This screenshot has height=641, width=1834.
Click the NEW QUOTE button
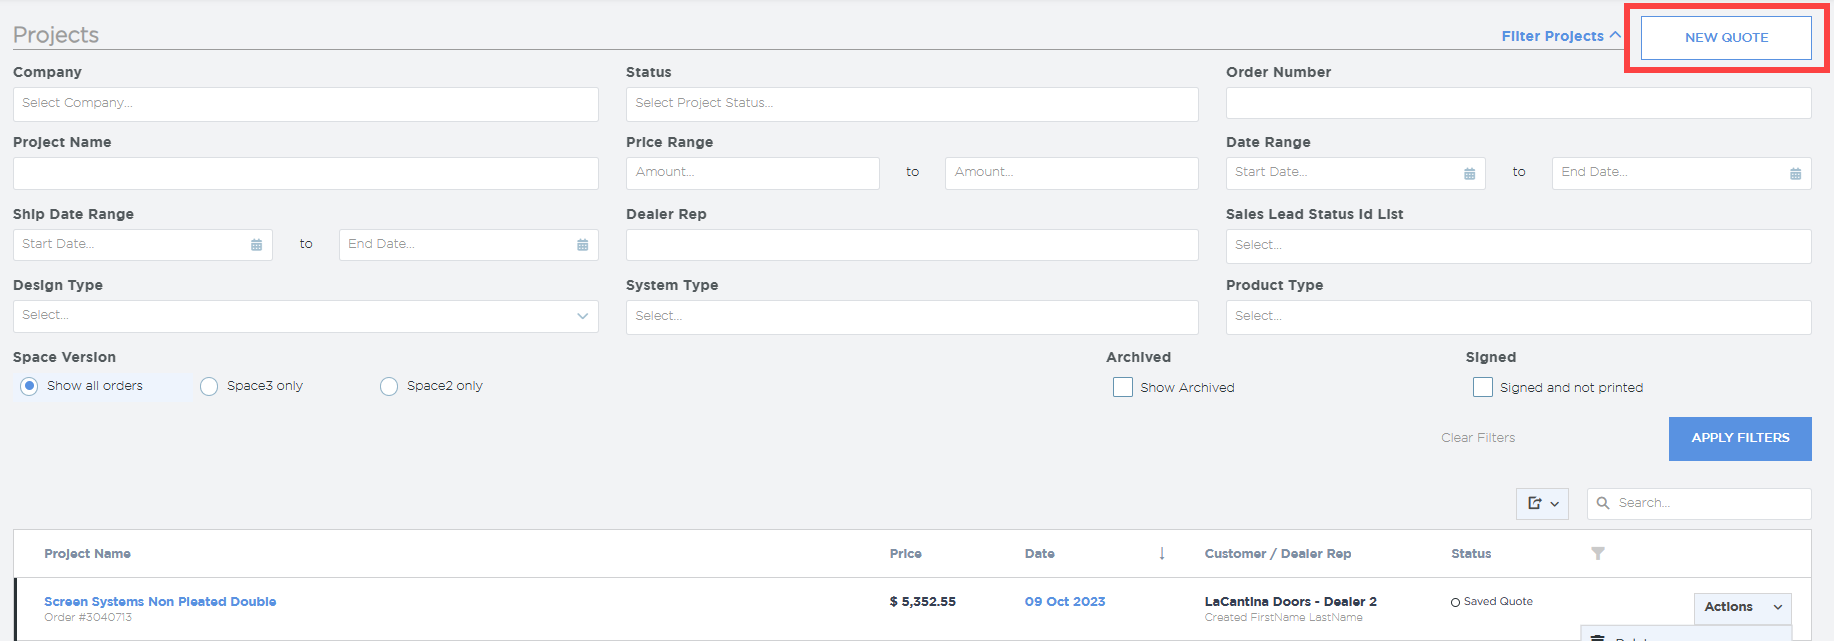tap(1726, 38)
